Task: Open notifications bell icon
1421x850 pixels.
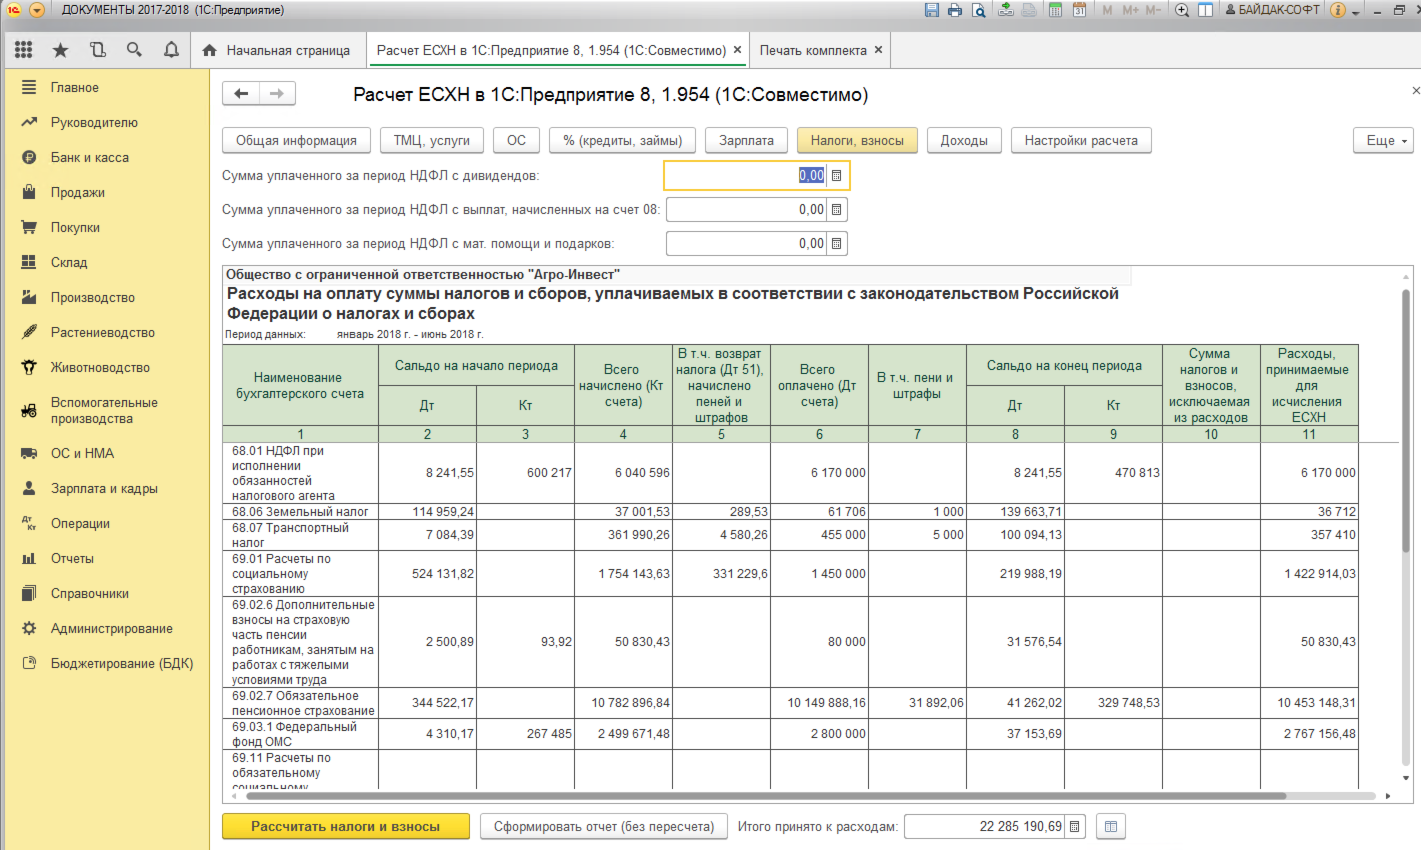Action: click(171, 50)
